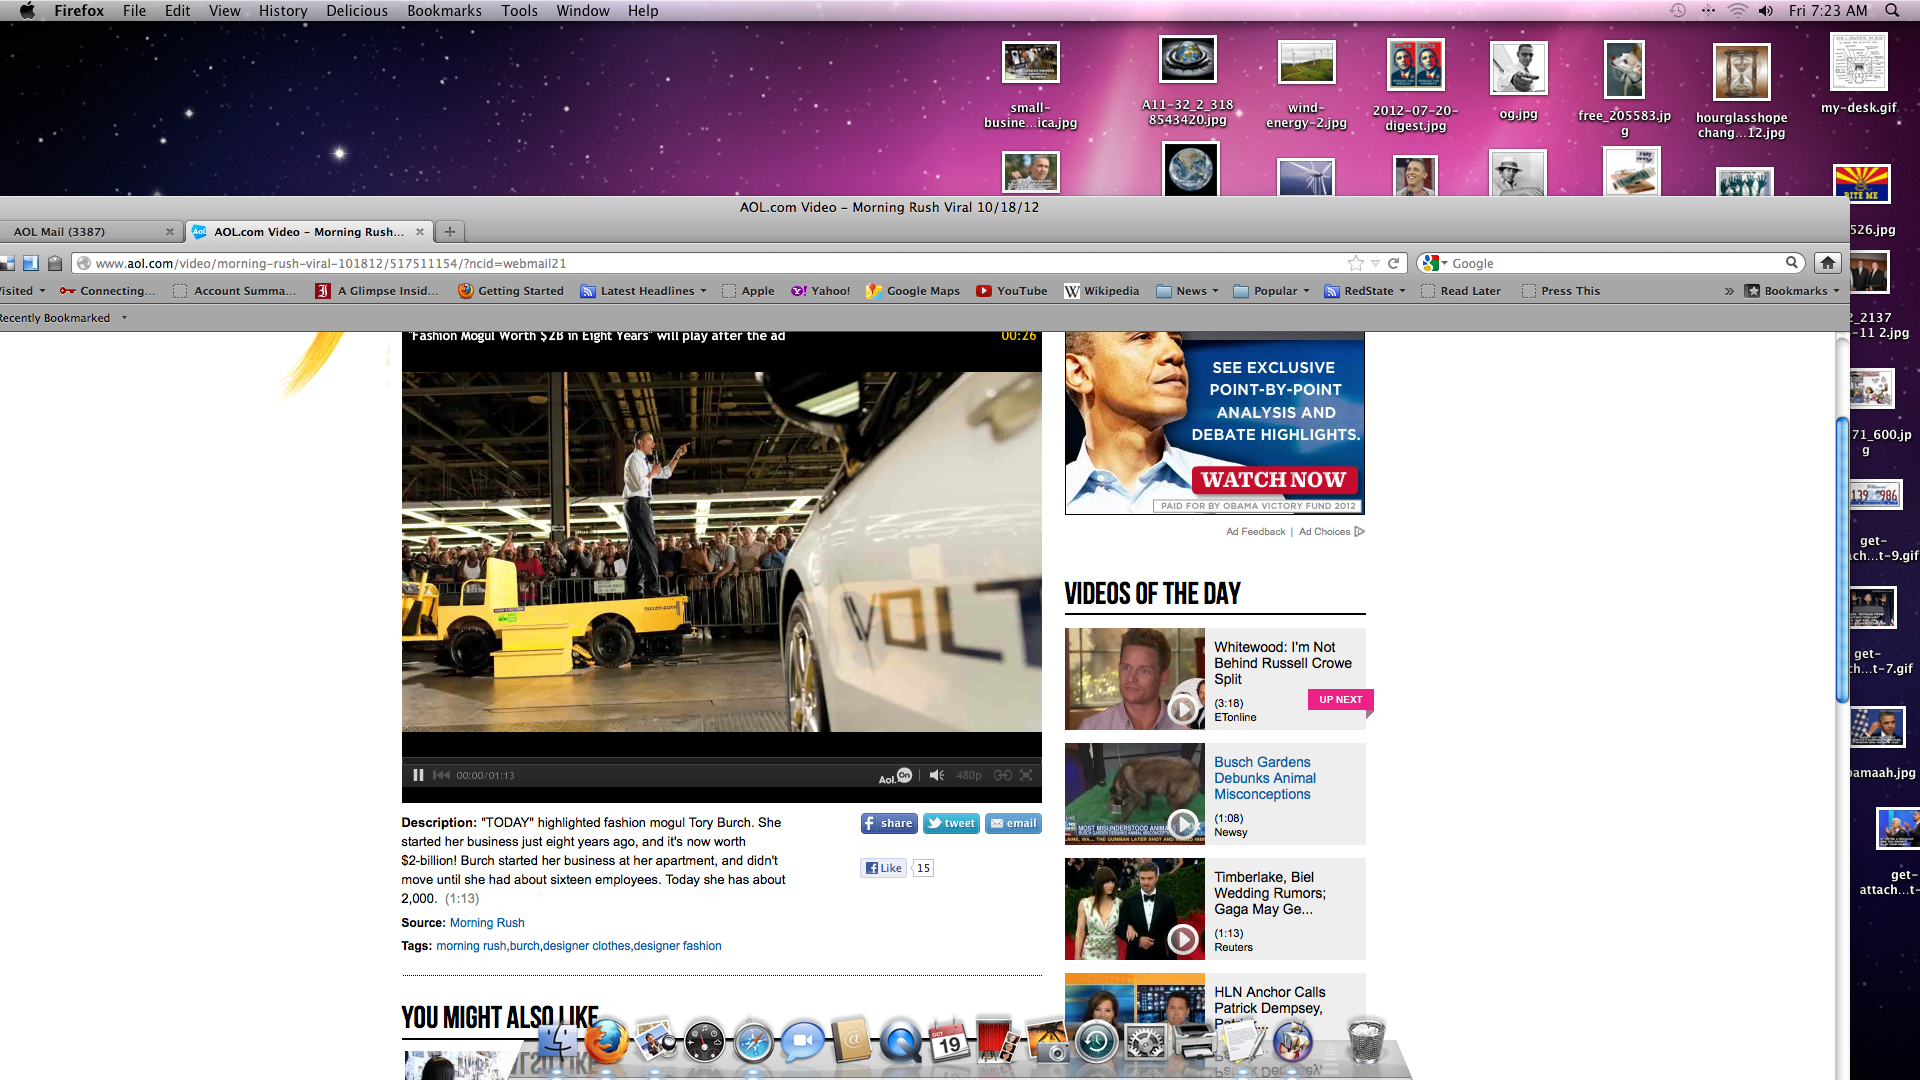The width and height of the screenshot is (1920, 1080).
Task: Open Busch Gardens Debunks Animal Misconceptions video
Action: pos(1264,778)
